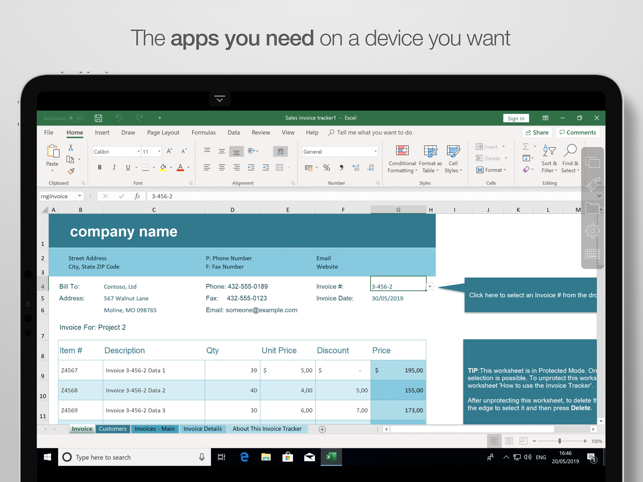Open the Data ribbon tab
Viewport: 643px width, 482px height.
234,132
